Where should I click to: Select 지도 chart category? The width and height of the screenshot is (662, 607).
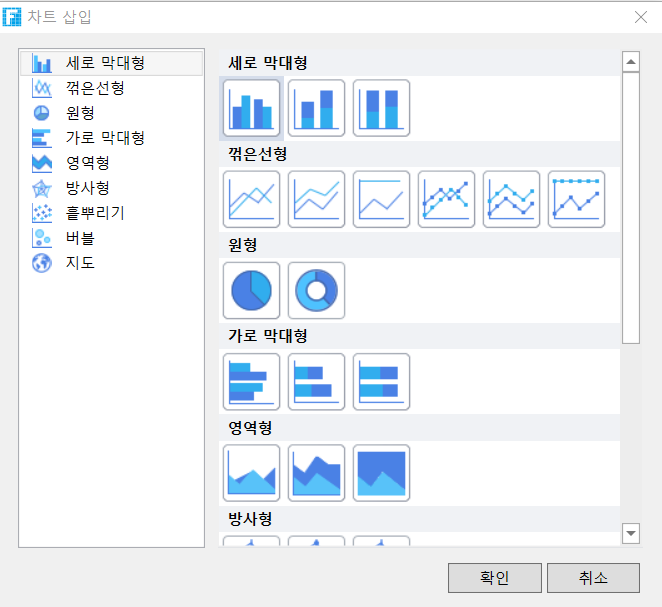tap(80, 263)
